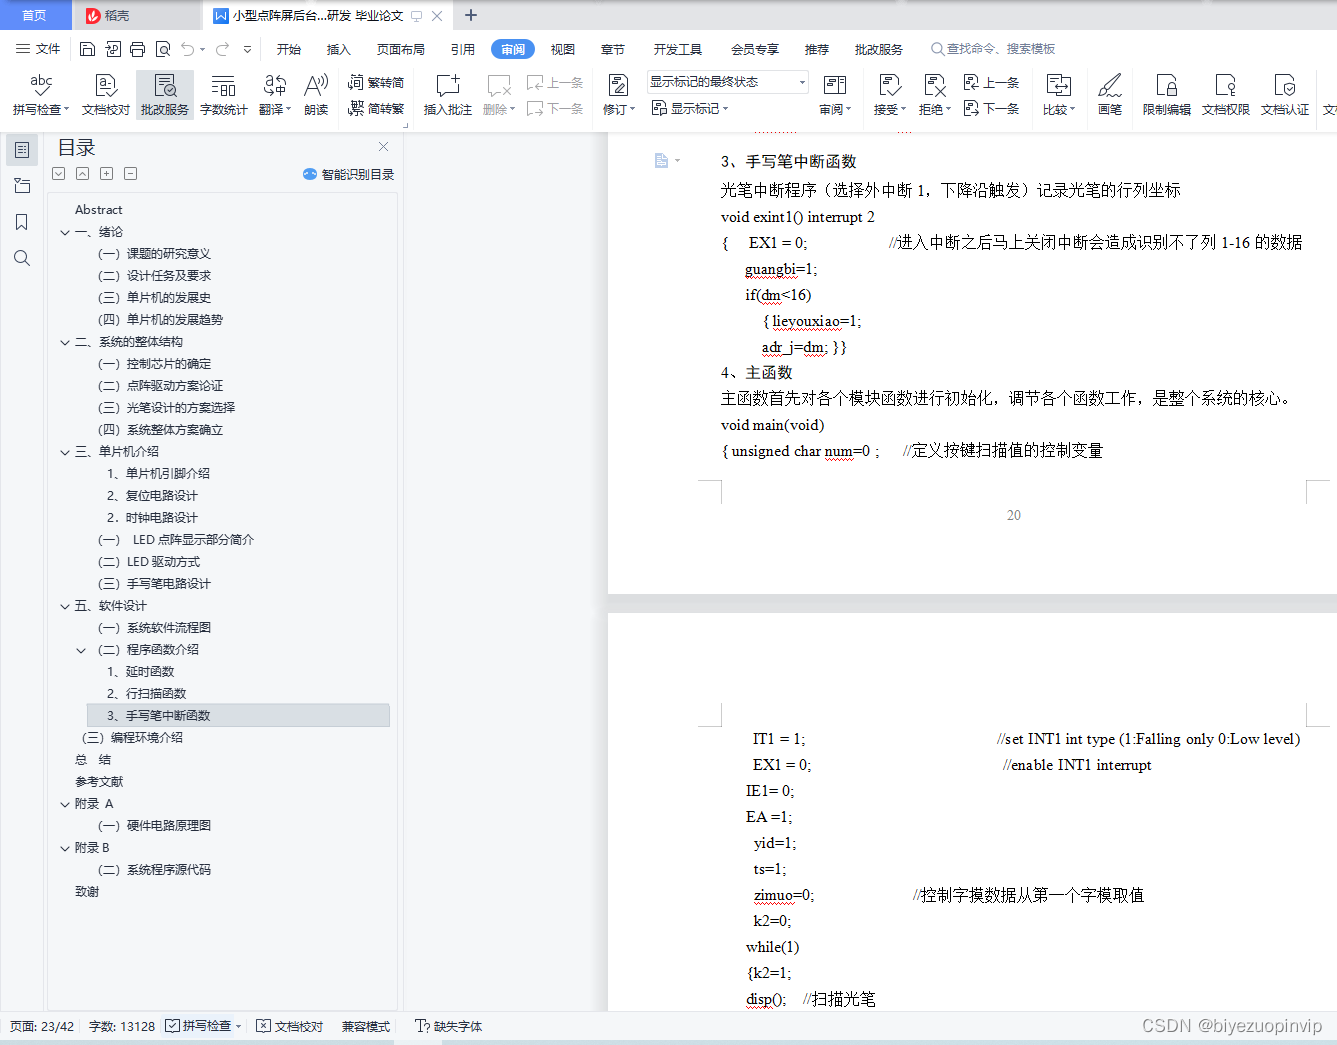Click word count 字数: 13128
This screenshot has height=1045, width=1337.
[122, 1026]
